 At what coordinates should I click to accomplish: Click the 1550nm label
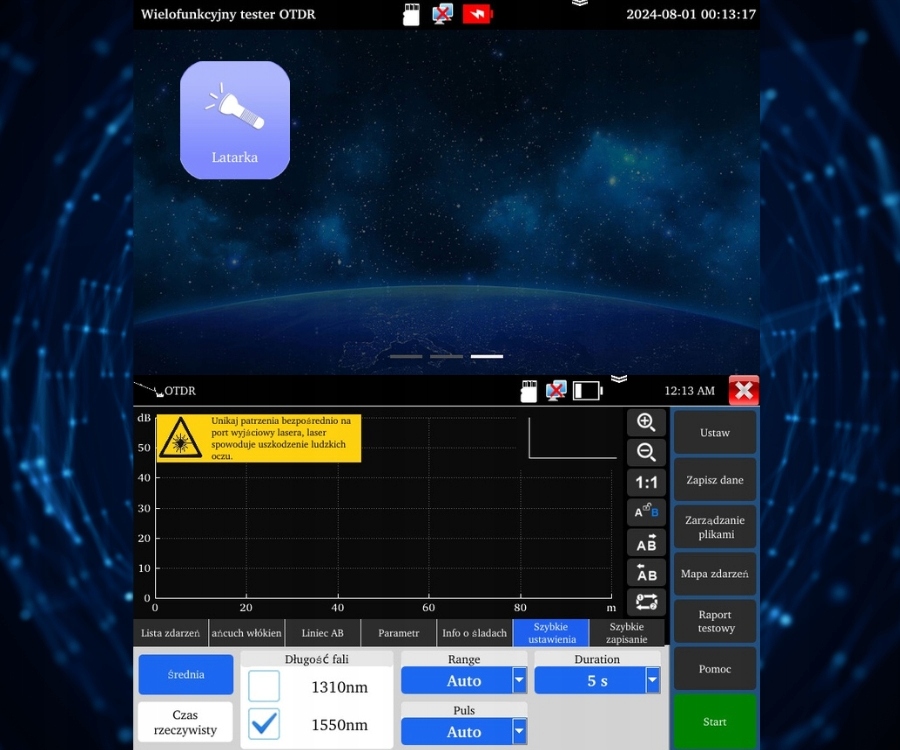pos(339,725)
